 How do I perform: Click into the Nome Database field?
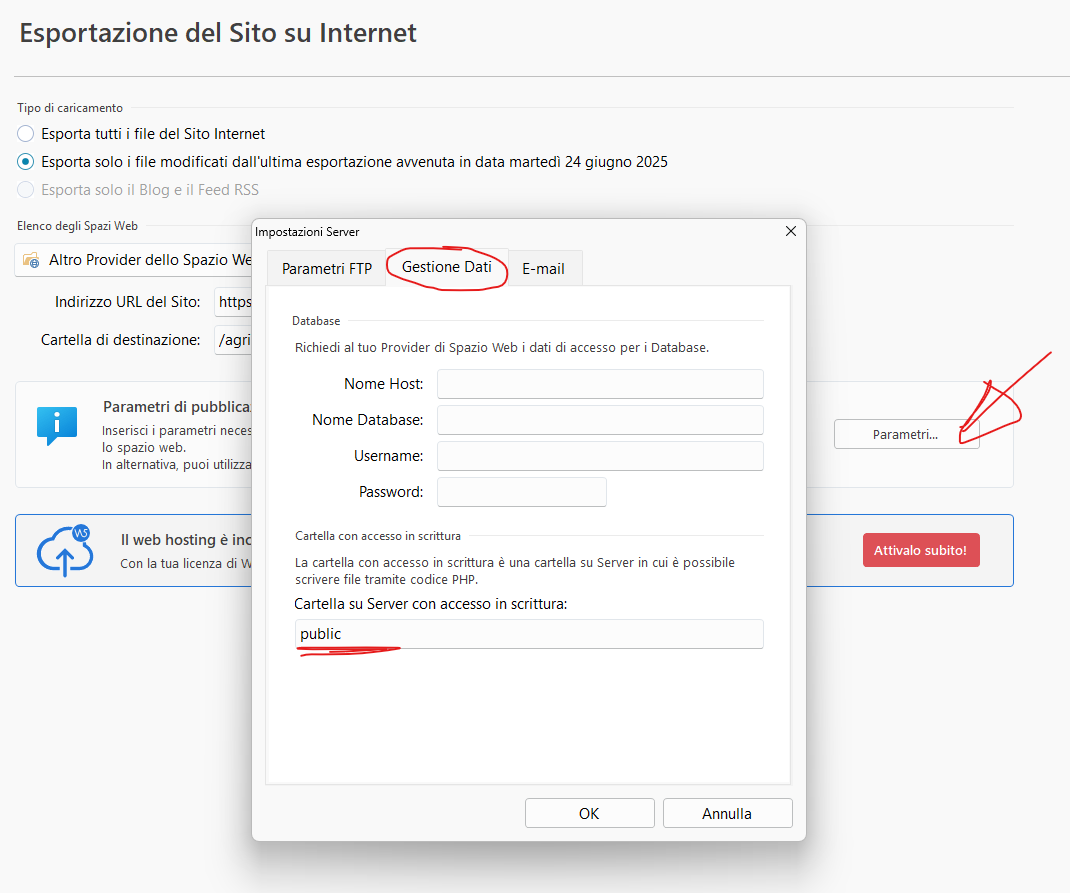(x=600, y=420)
